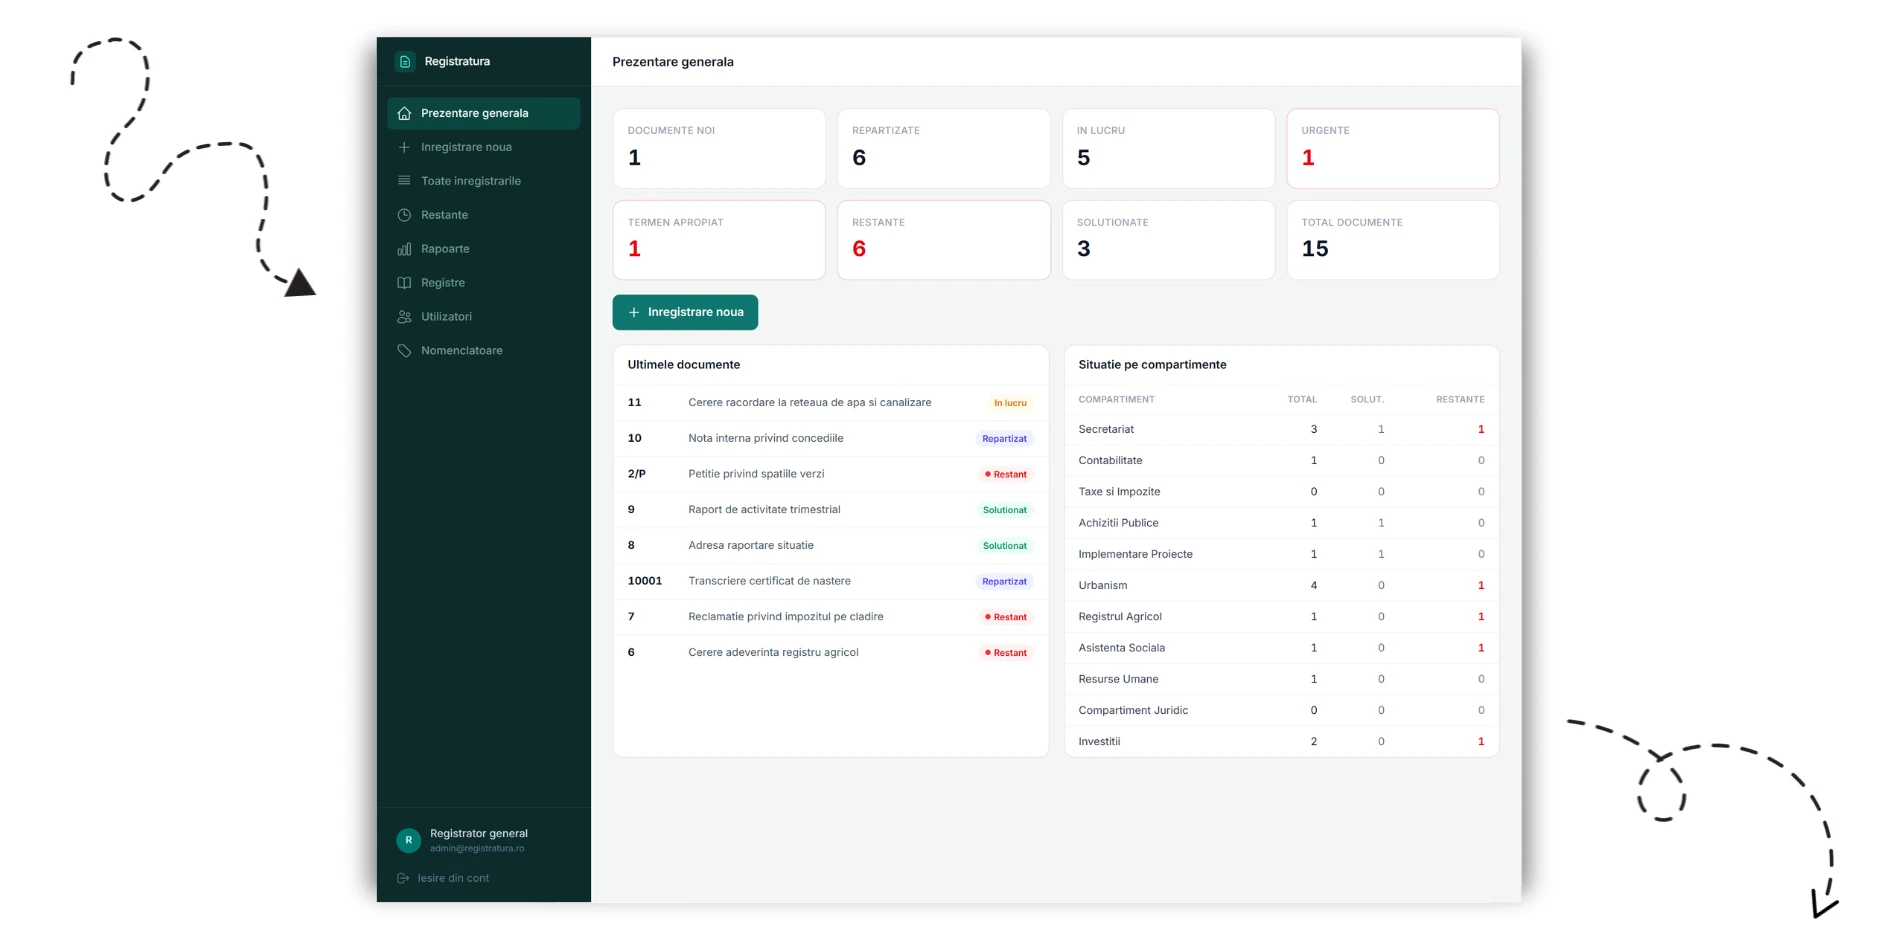Open the In lucru stat card
The height and width of the screenshot is (940, 1897).
click(1168, 149)
